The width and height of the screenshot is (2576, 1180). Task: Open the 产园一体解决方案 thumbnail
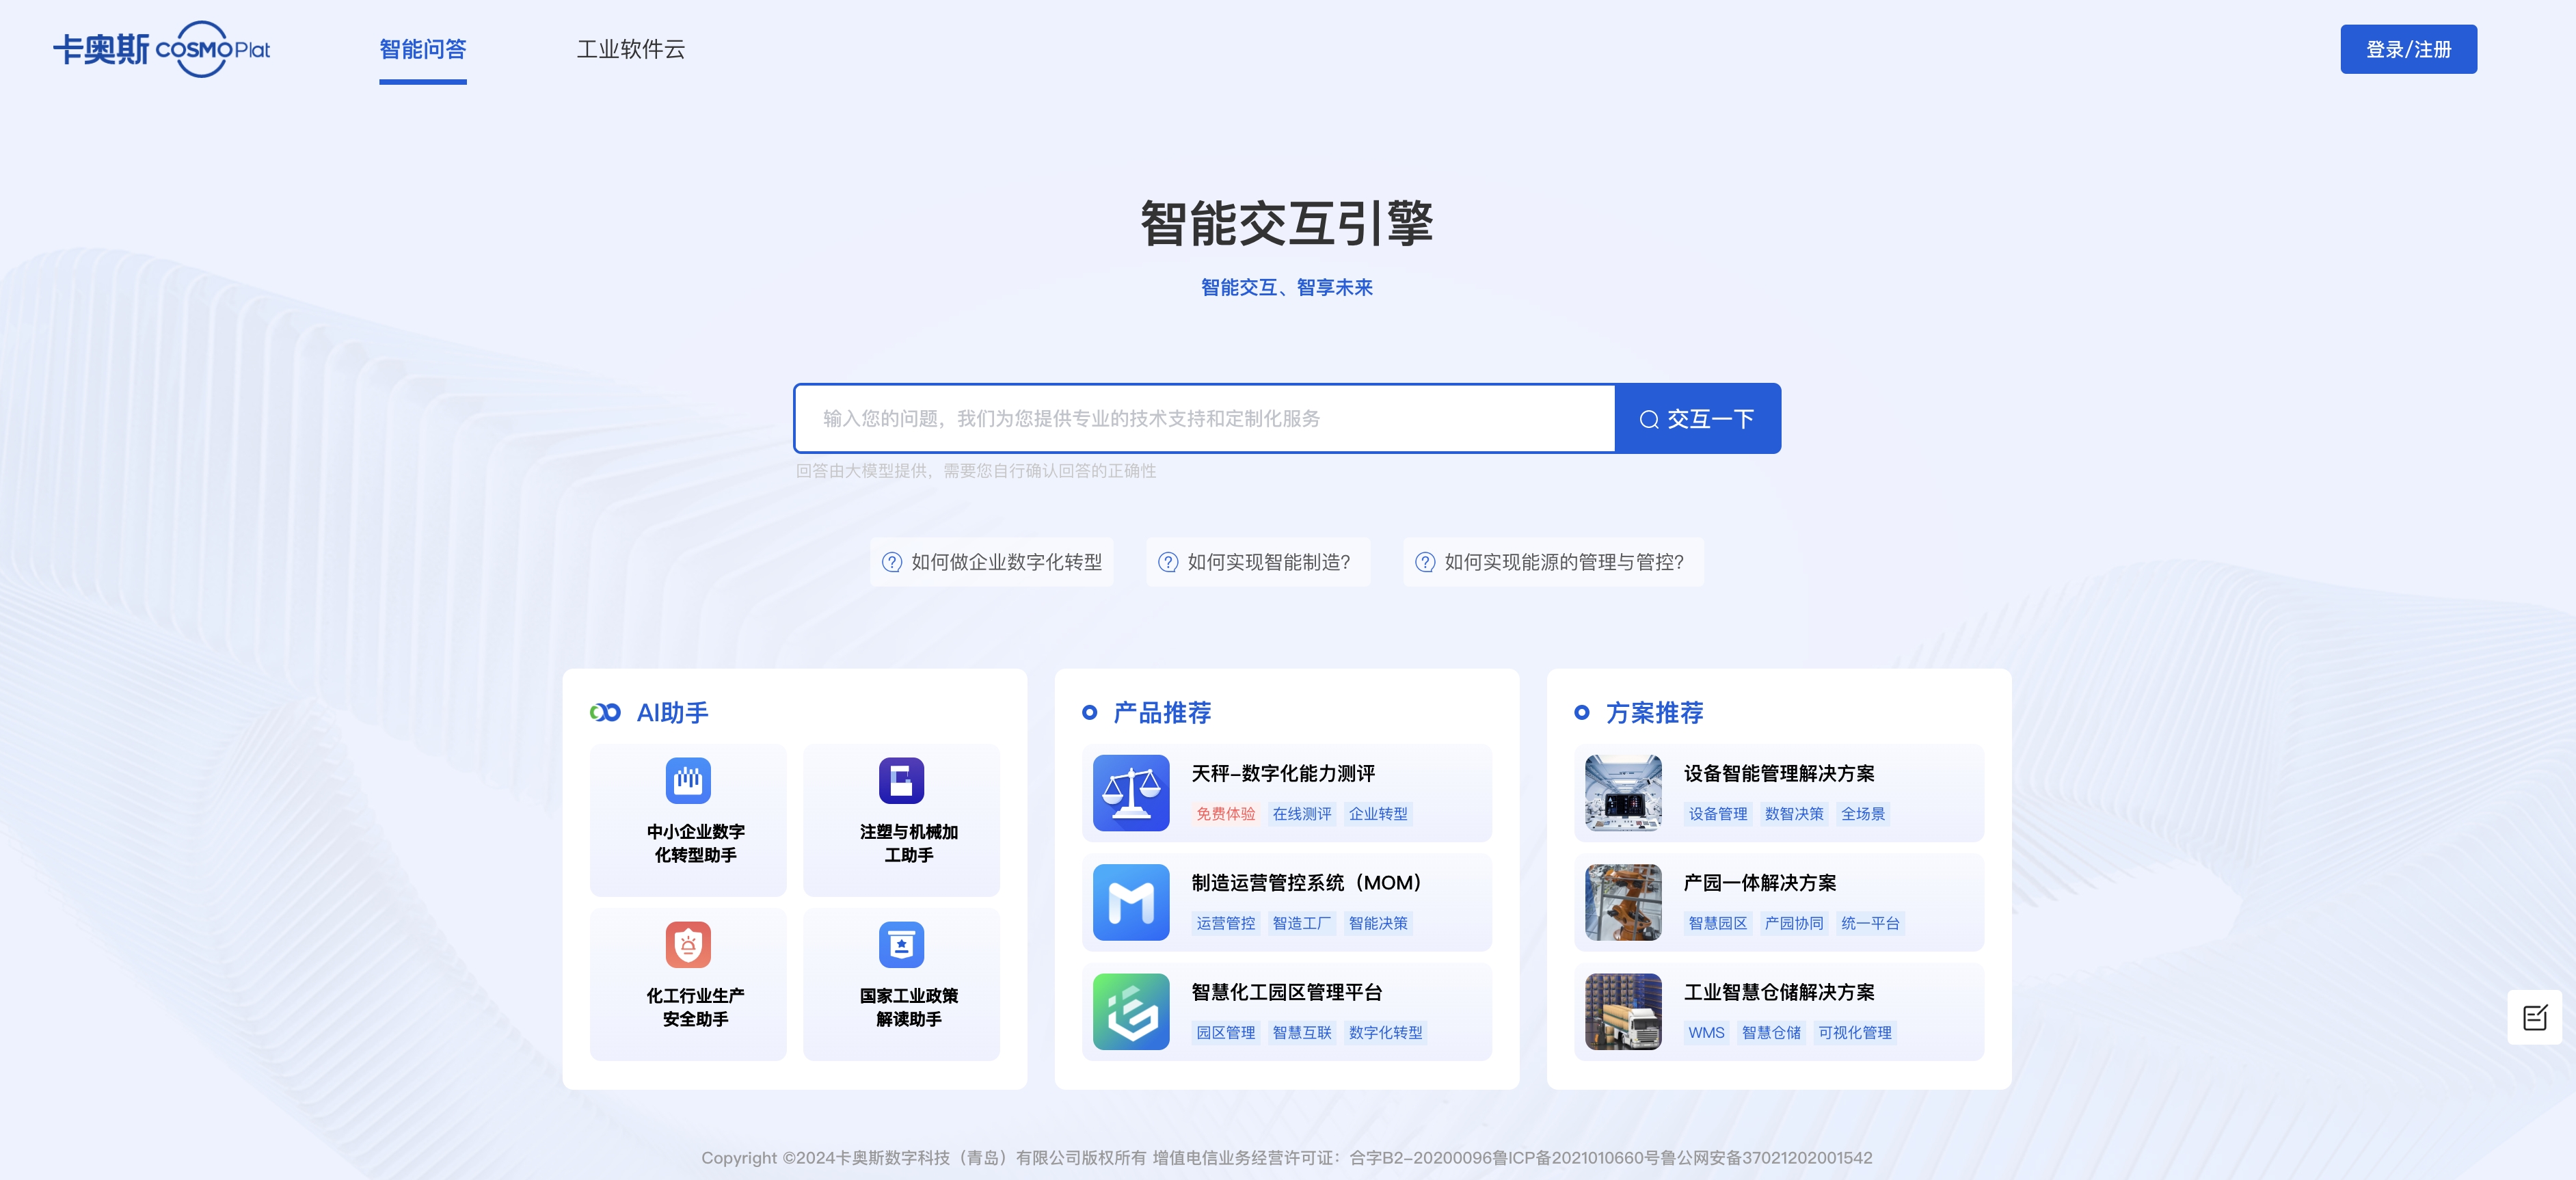click(x=1623, y=902)
